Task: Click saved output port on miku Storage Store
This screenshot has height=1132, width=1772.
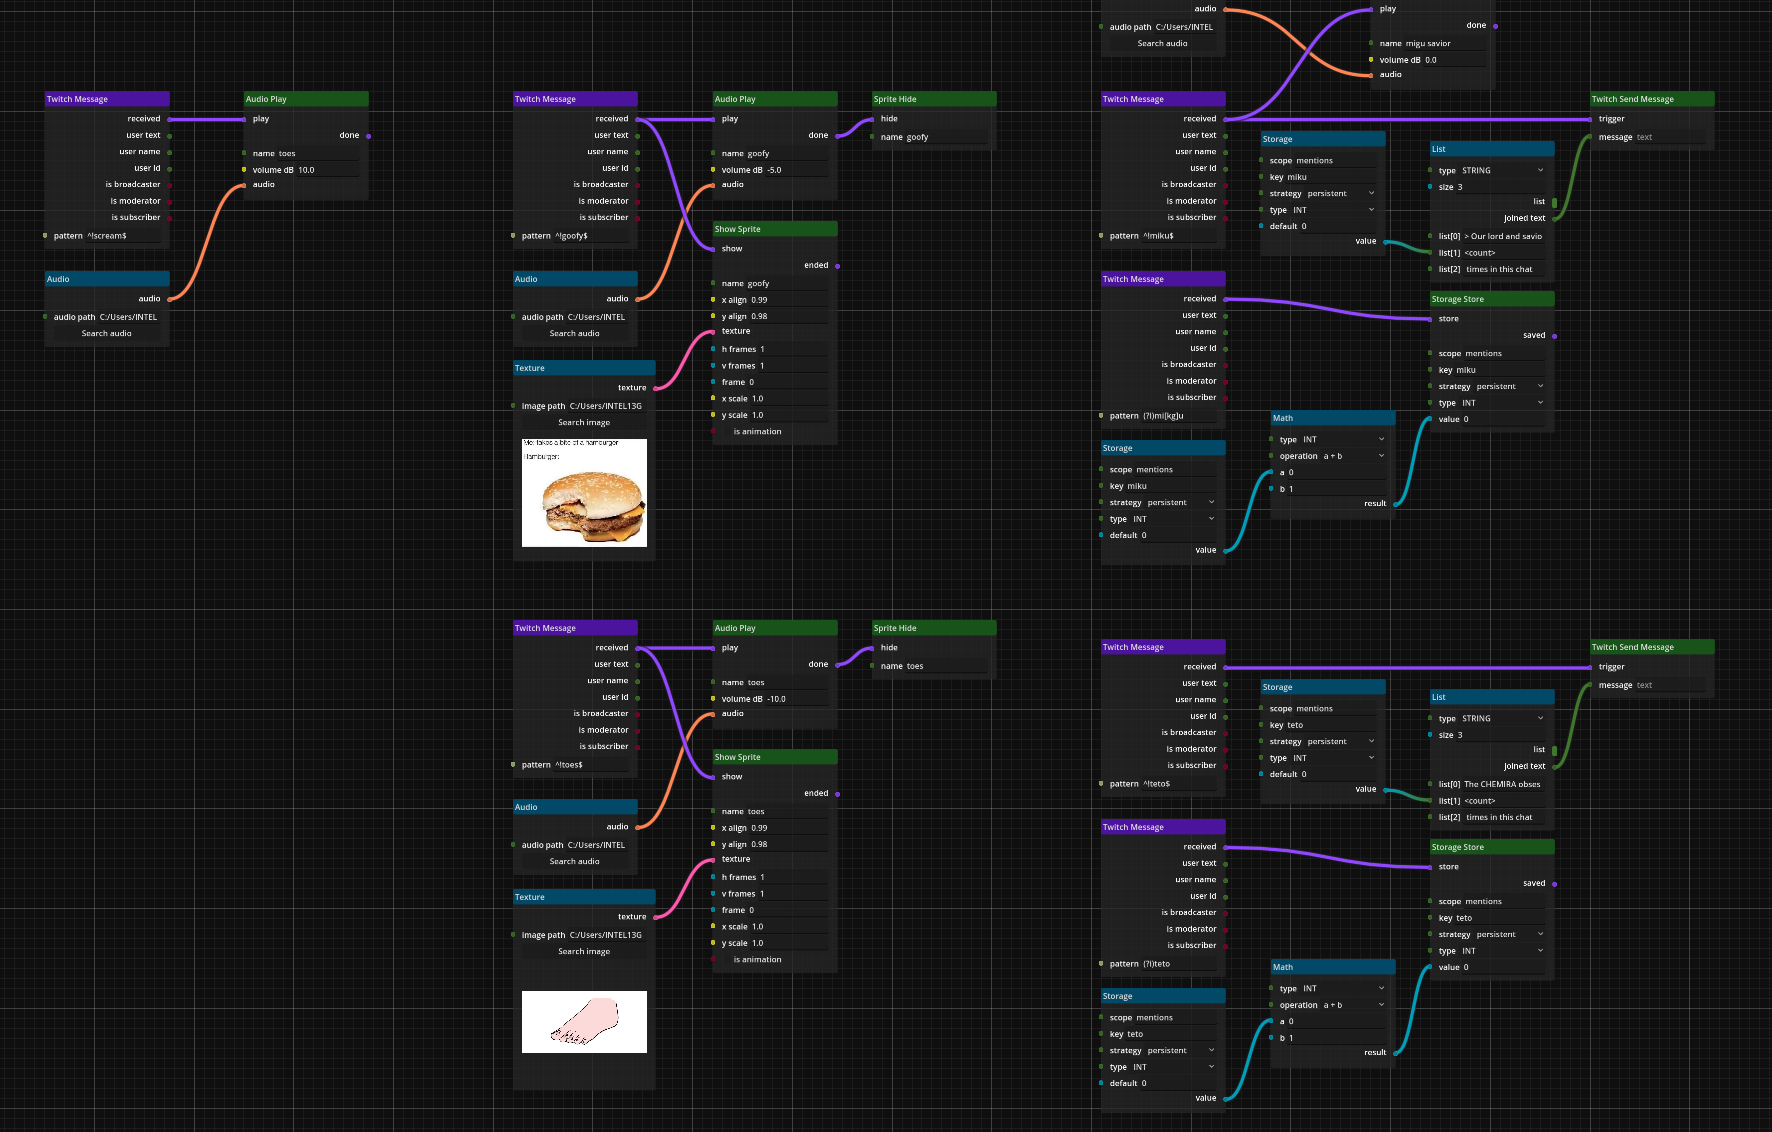Action: (1554, 336)
